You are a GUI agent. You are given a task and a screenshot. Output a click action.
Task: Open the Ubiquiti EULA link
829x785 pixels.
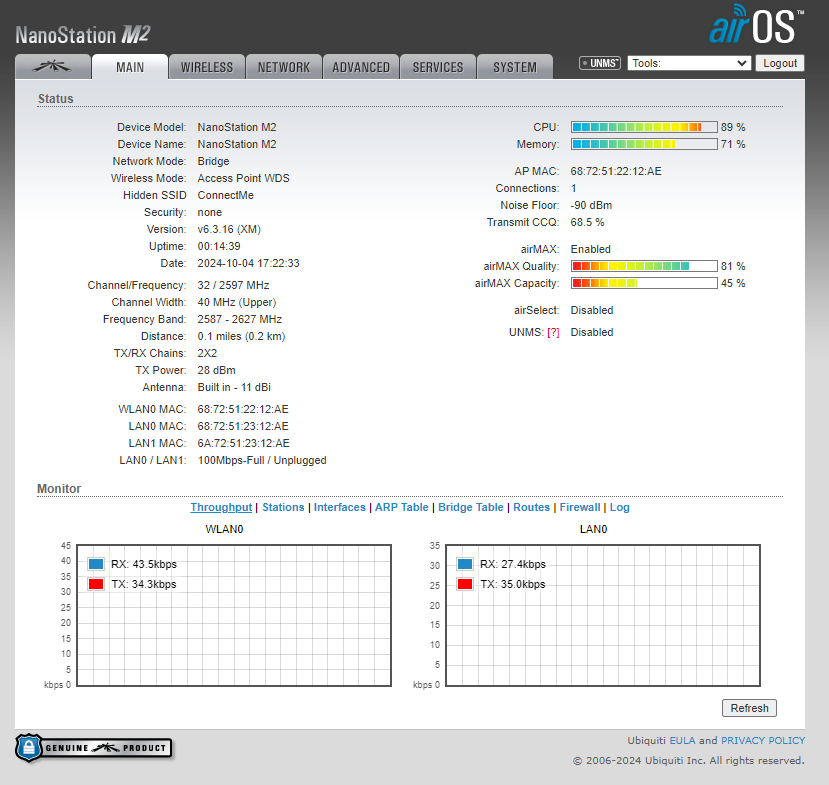(x=683, y=741)
